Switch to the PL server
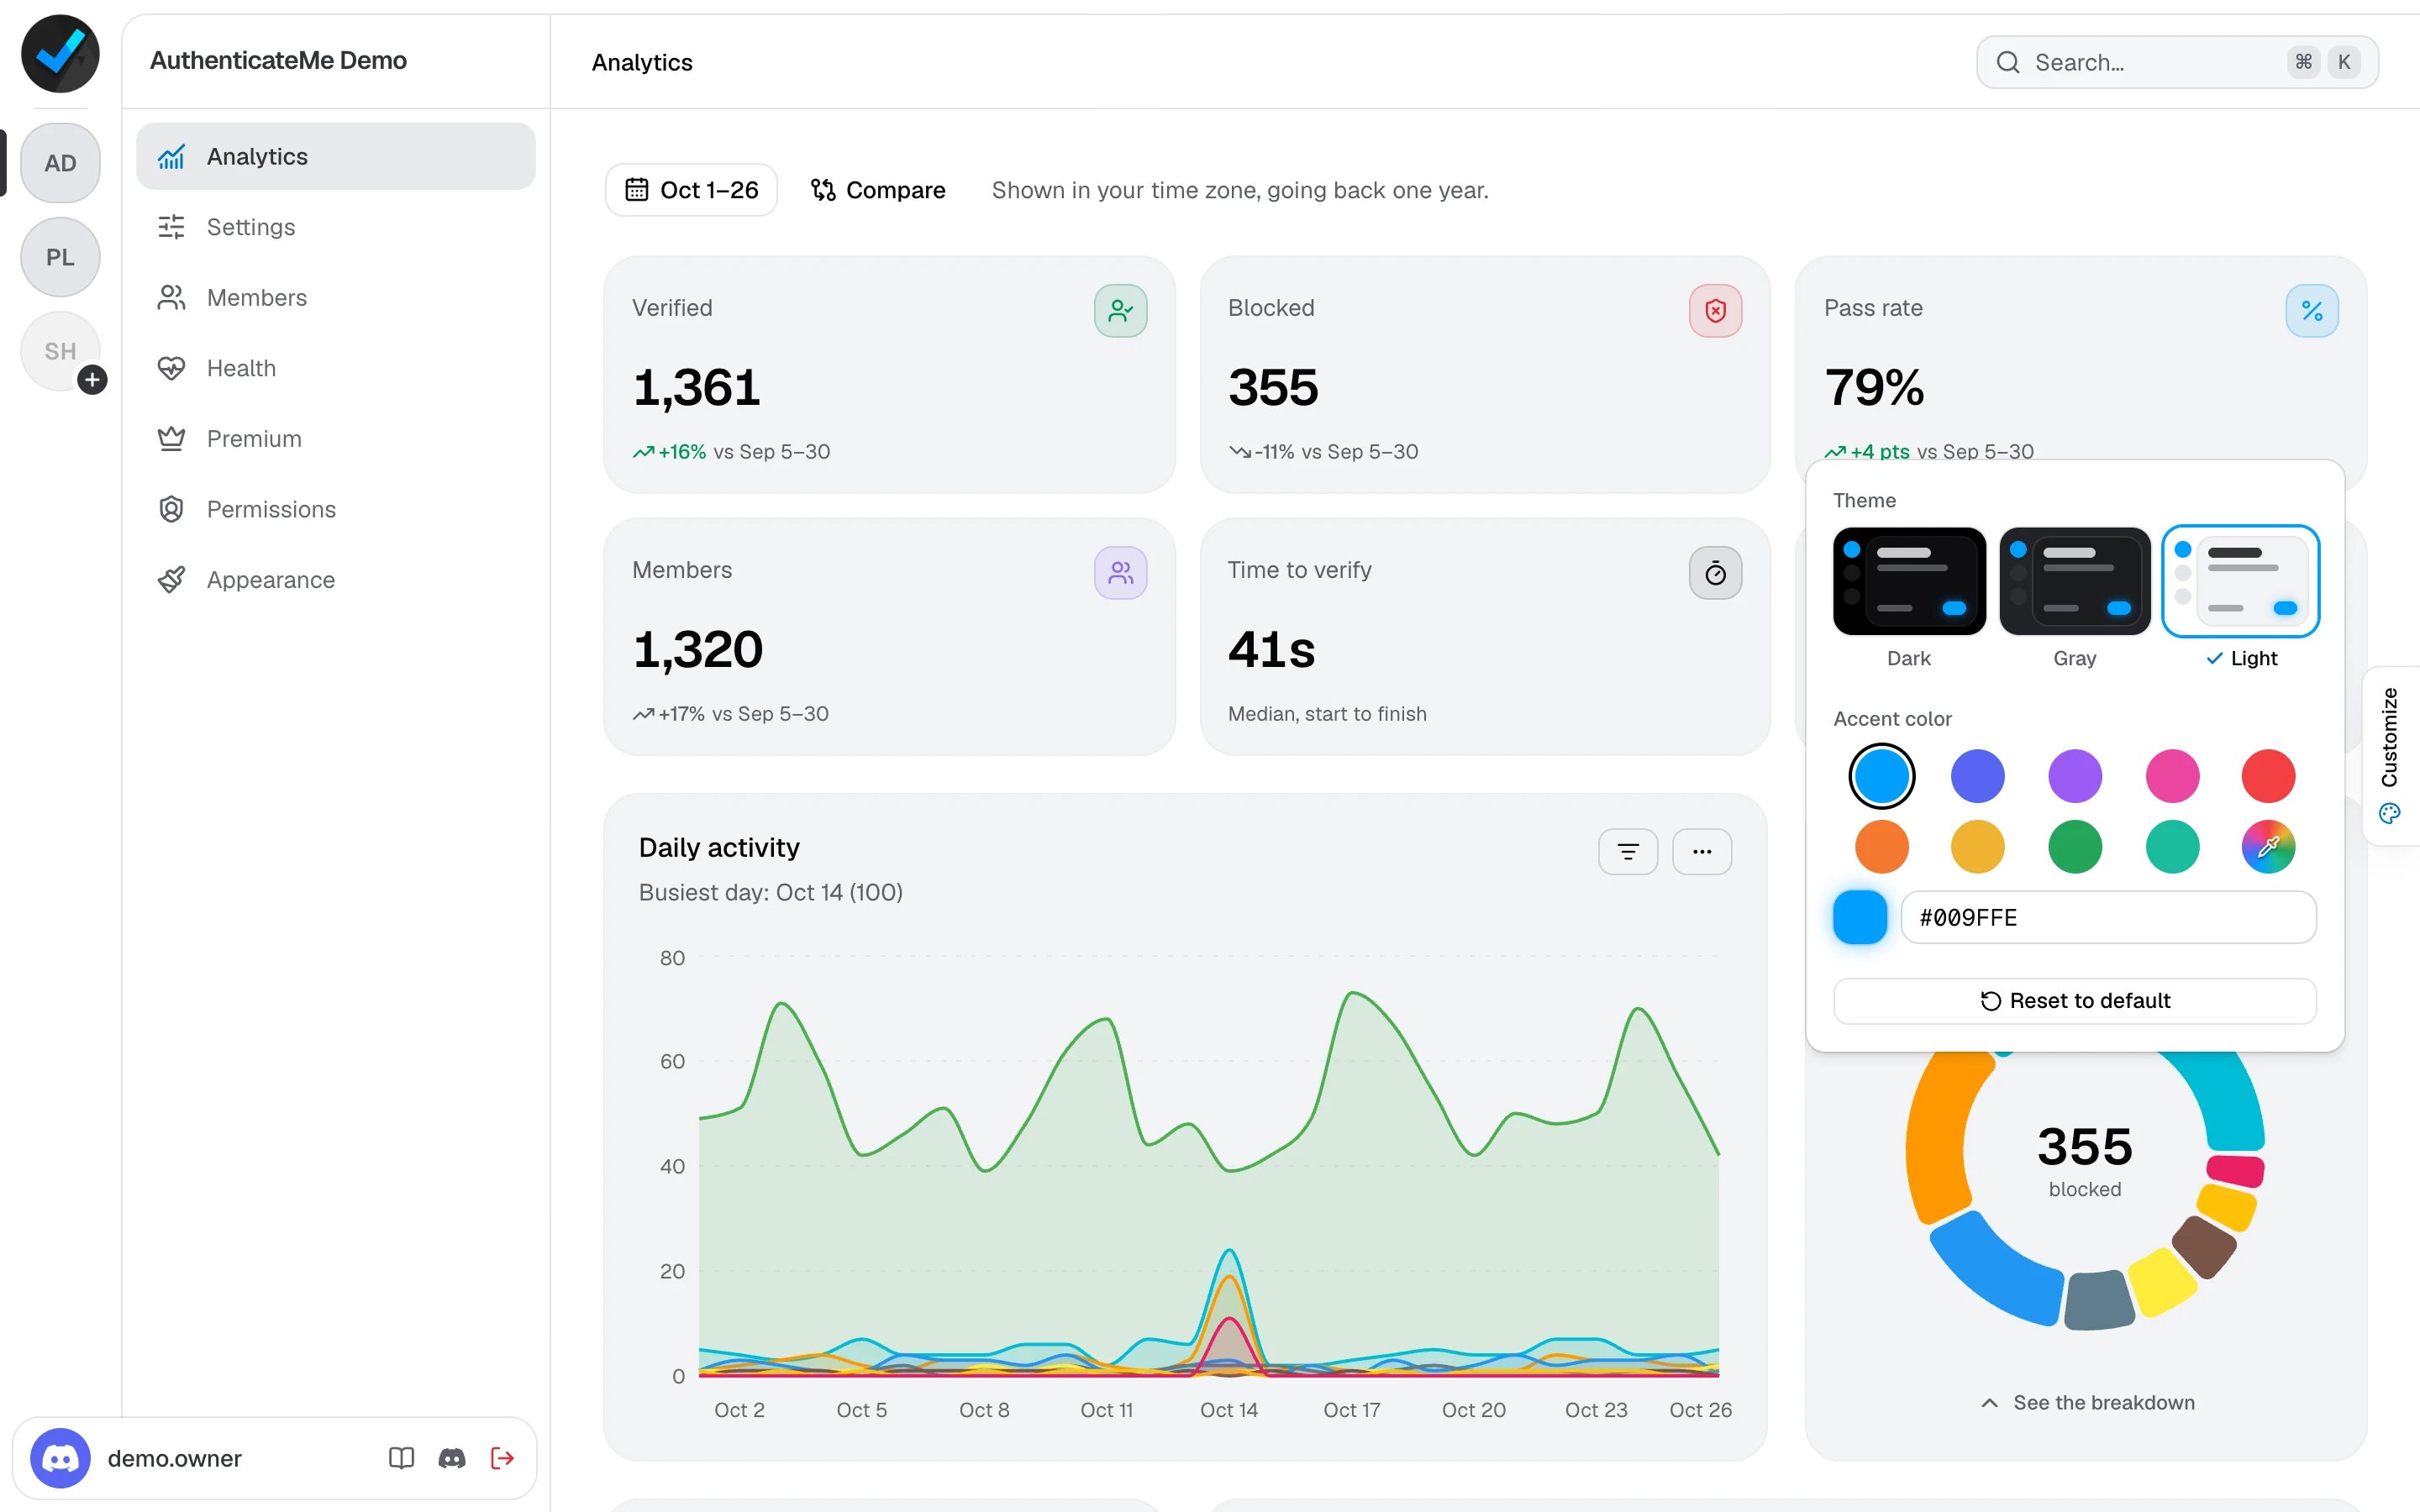The width and height of the screenshot is (2420, 1512). (x=60, y=257)
